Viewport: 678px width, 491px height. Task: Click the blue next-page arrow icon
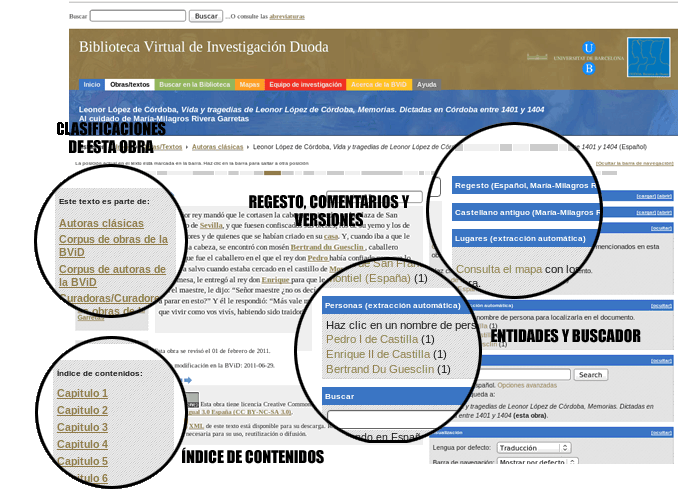tap(188, 380)
